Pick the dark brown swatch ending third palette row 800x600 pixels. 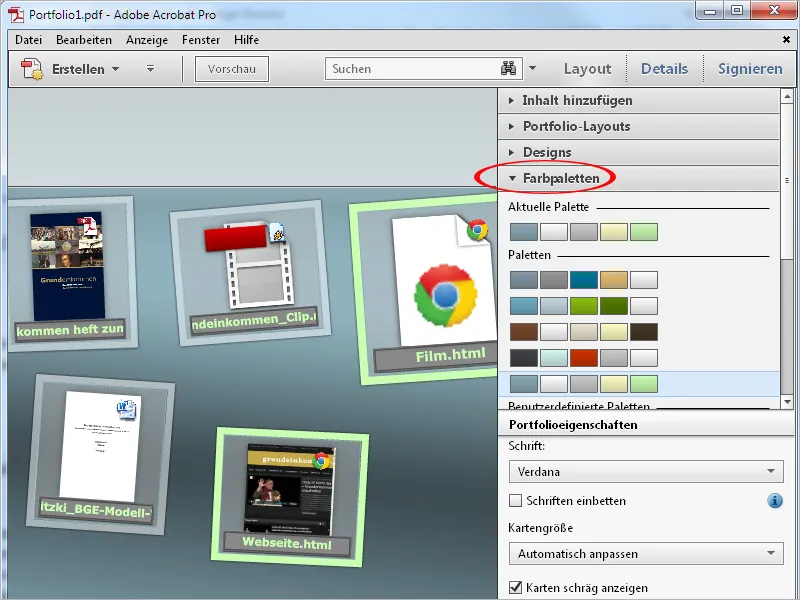(x=644, y=332)
